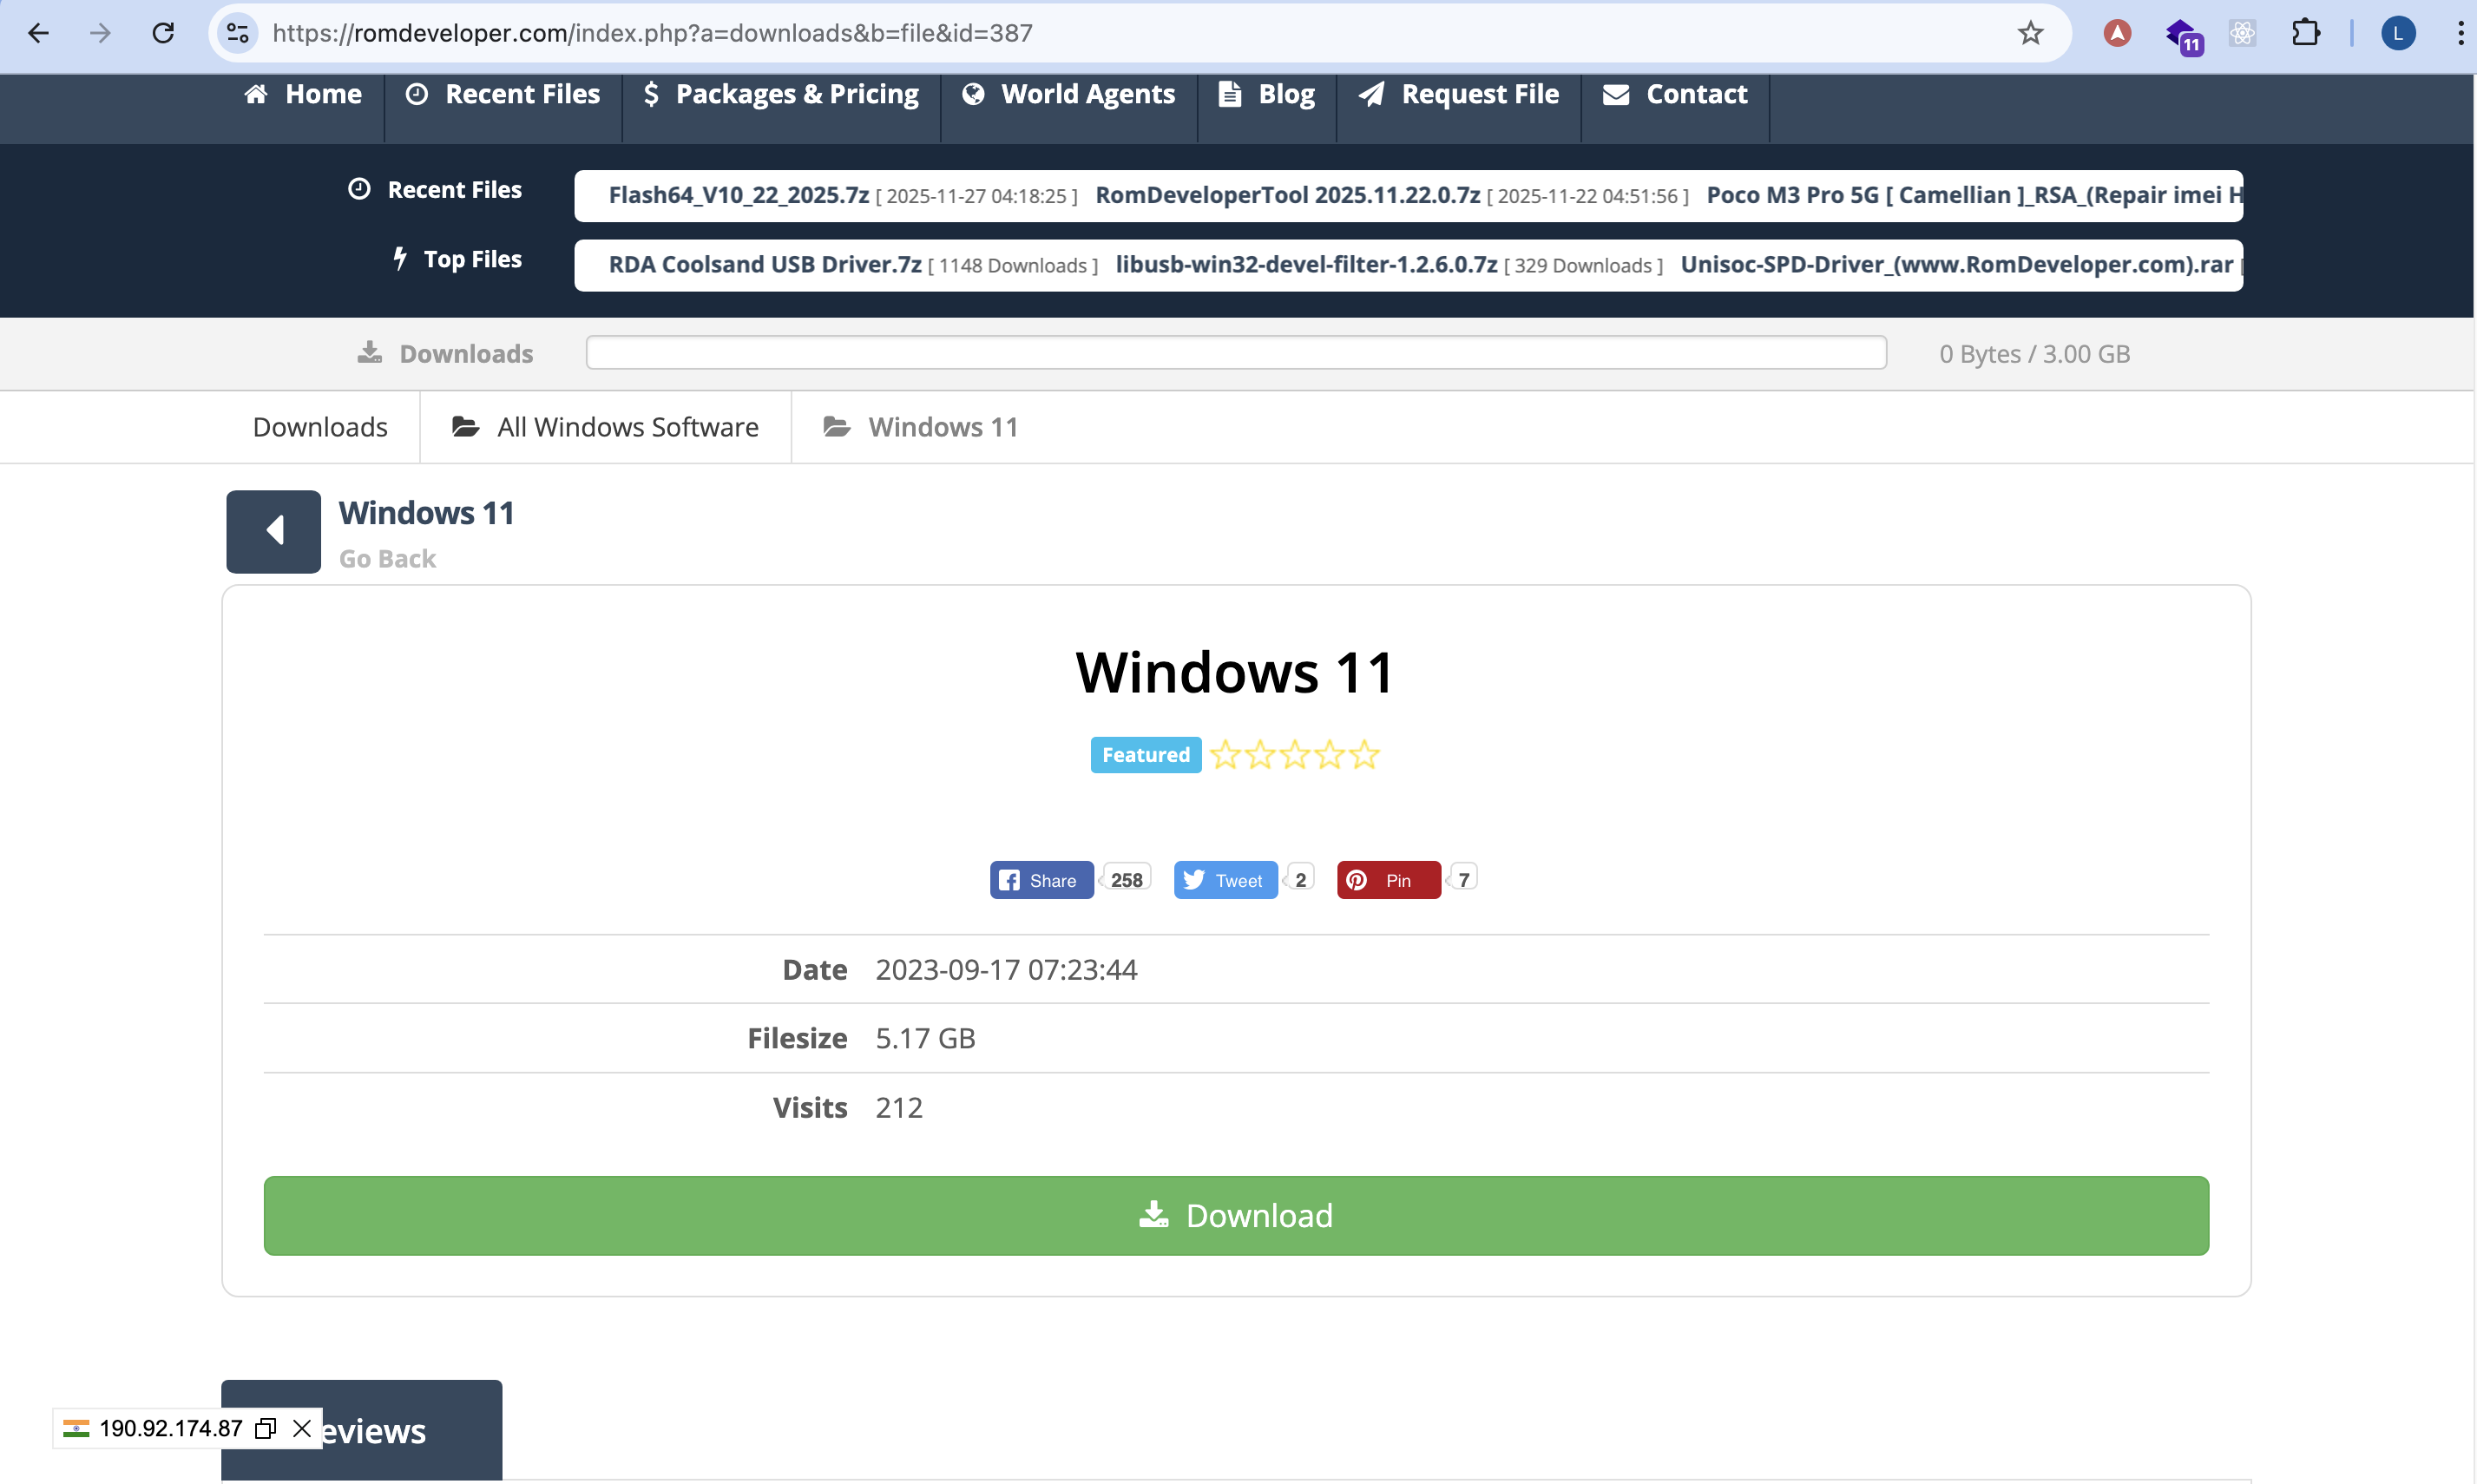Open Packages & Pricing menu item
The image size is (2477, 1484).
[x=781, y=94]
